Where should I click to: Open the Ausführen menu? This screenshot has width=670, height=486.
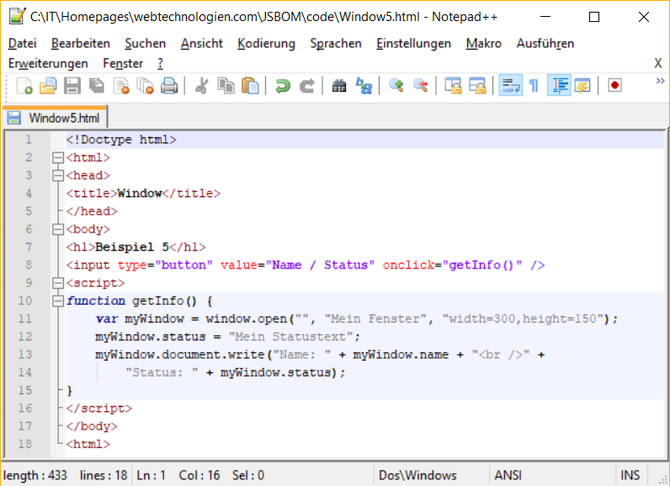(x=545, y=44)
